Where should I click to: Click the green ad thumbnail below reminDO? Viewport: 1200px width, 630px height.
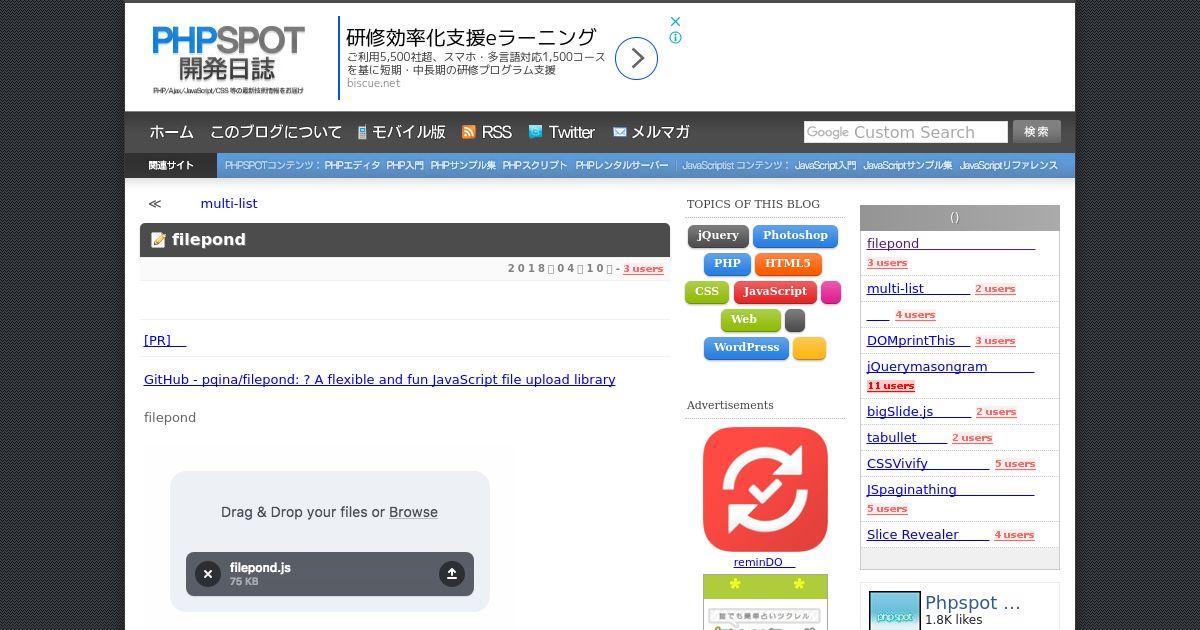pyautogui.click(x=765, y=602)
